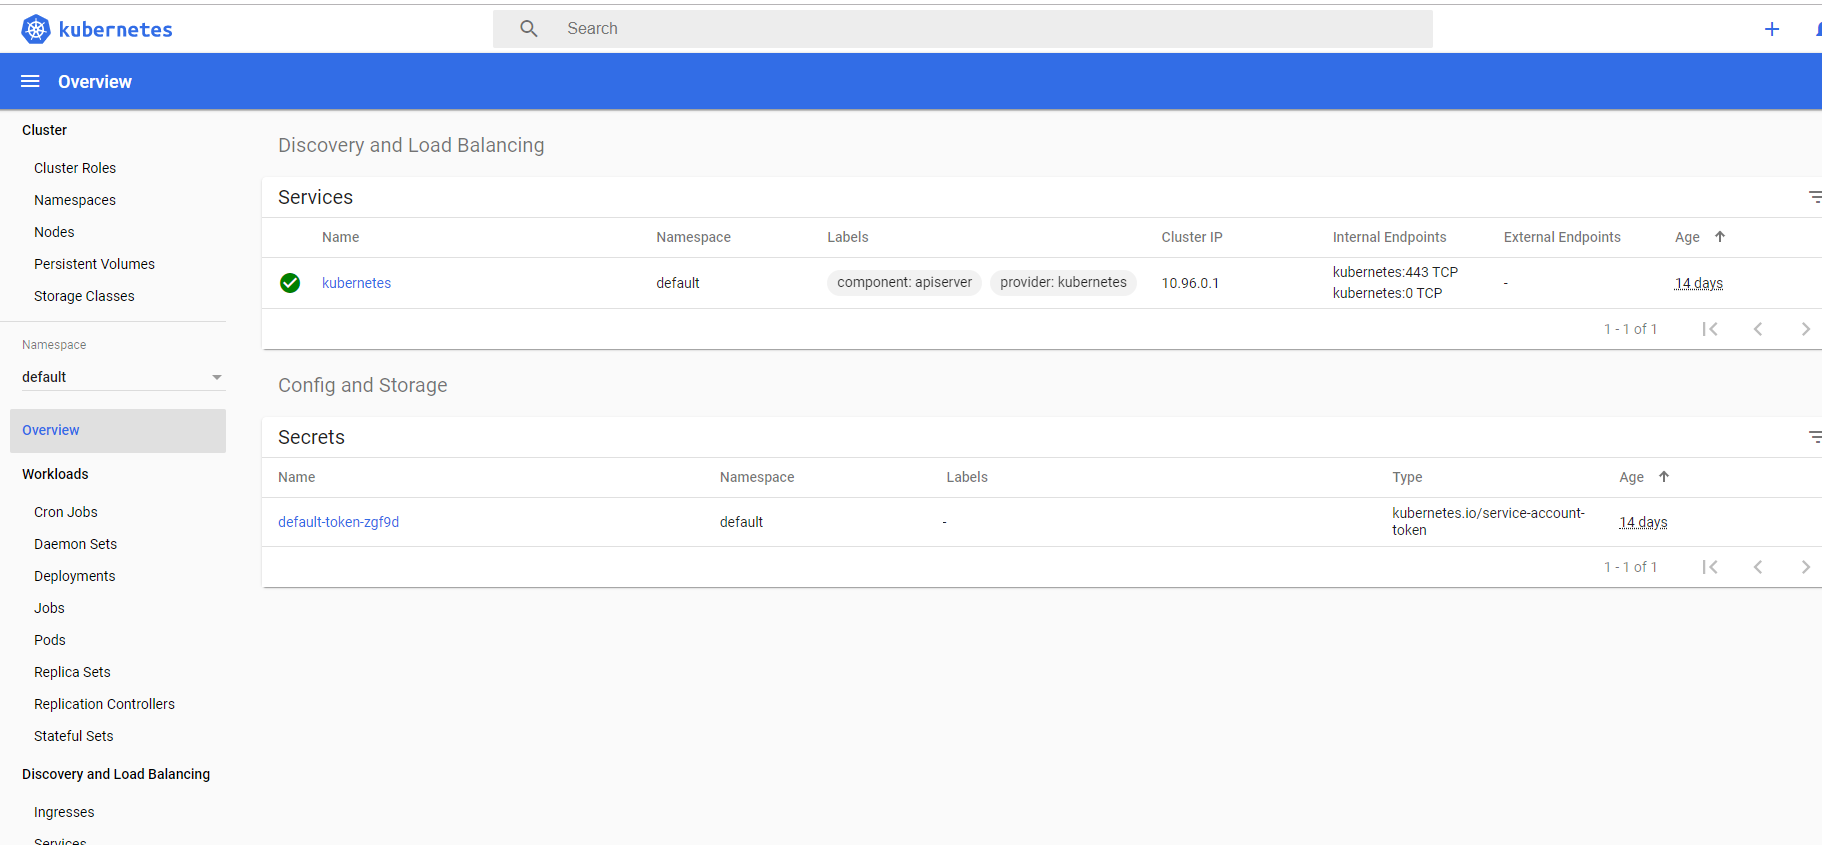The width and height of the screenshot is (1822, 845).
Task: Click the Services Name column header
Action: [x=340, y=237]
